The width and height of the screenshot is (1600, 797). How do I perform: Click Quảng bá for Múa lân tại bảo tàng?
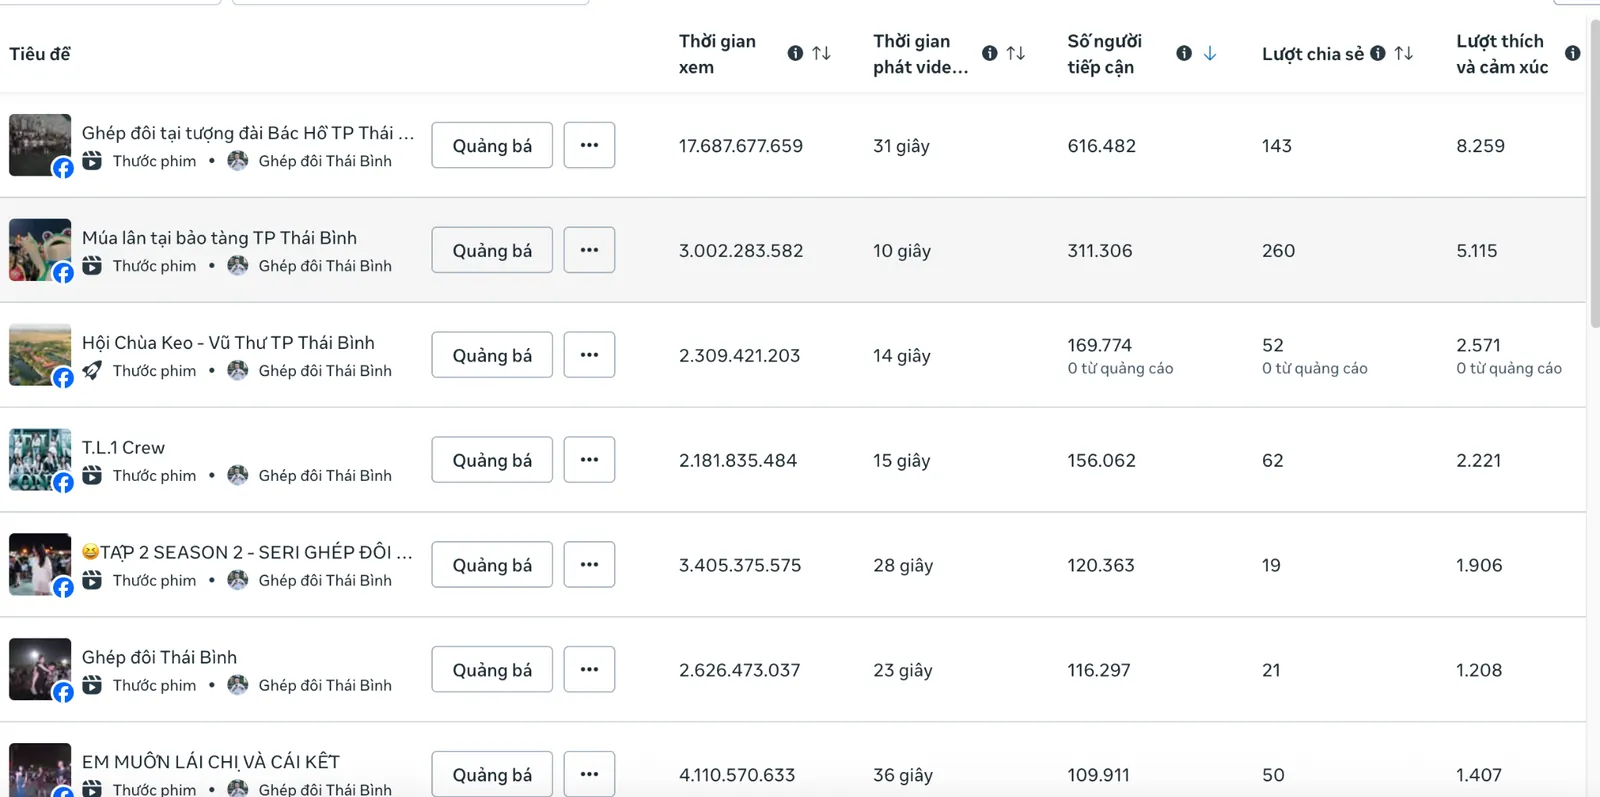[x=492, y=250]
